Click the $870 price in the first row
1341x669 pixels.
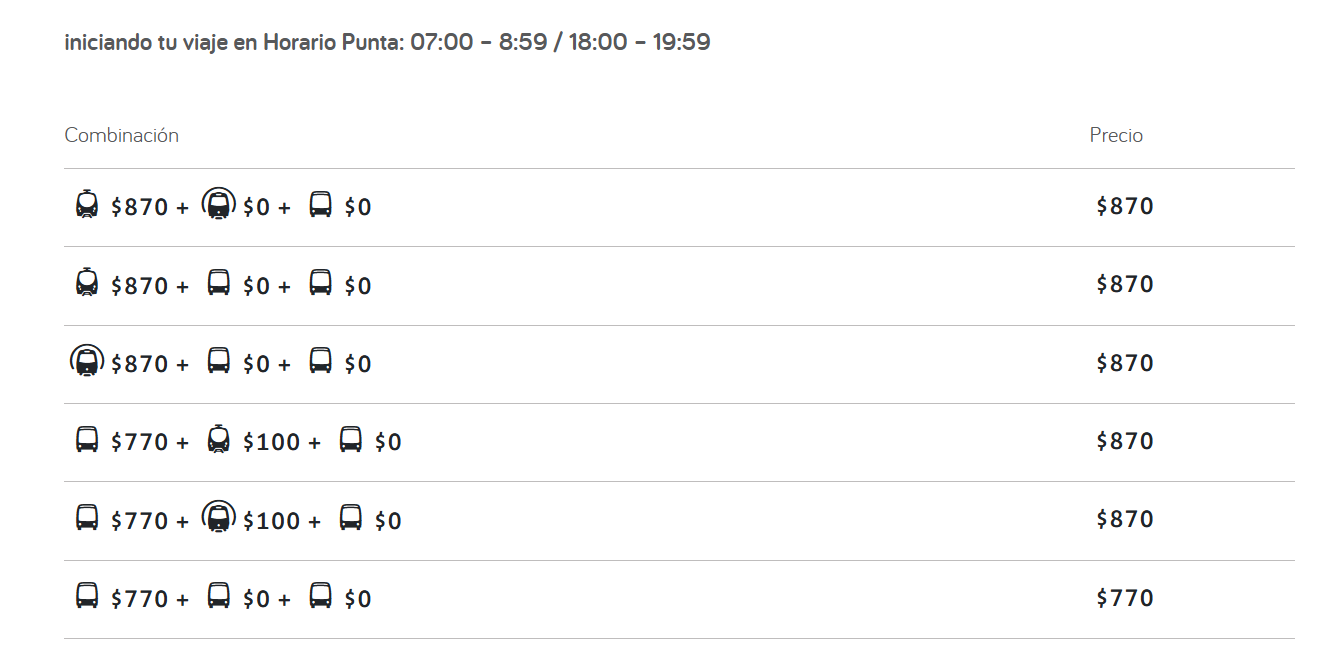tap(1125, 206)
